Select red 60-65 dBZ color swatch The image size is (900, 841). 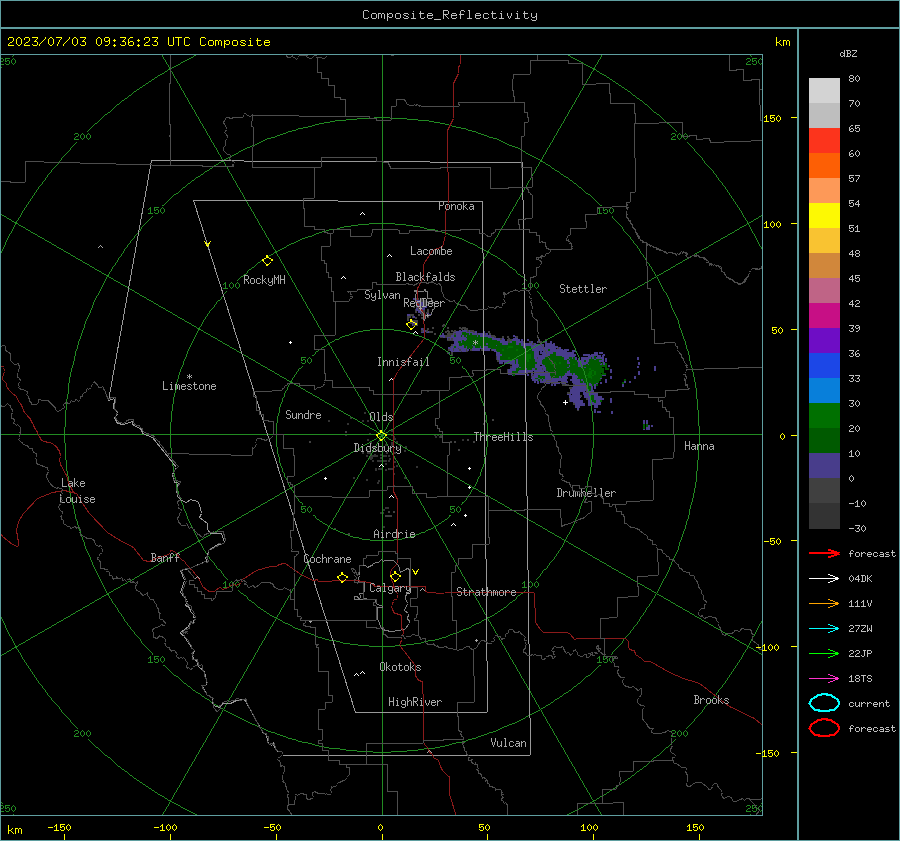click(x=824, y=141)
